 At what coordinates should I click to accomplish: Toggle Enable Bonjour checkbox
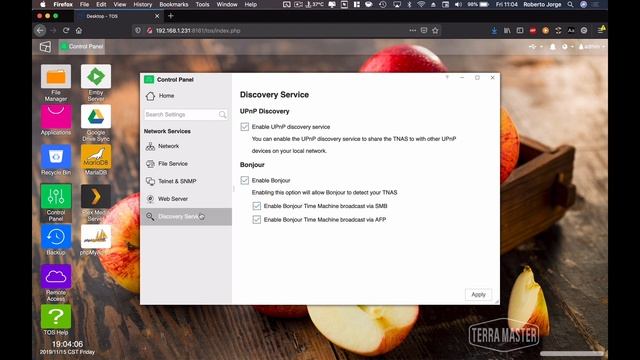(x=244, y=180)
